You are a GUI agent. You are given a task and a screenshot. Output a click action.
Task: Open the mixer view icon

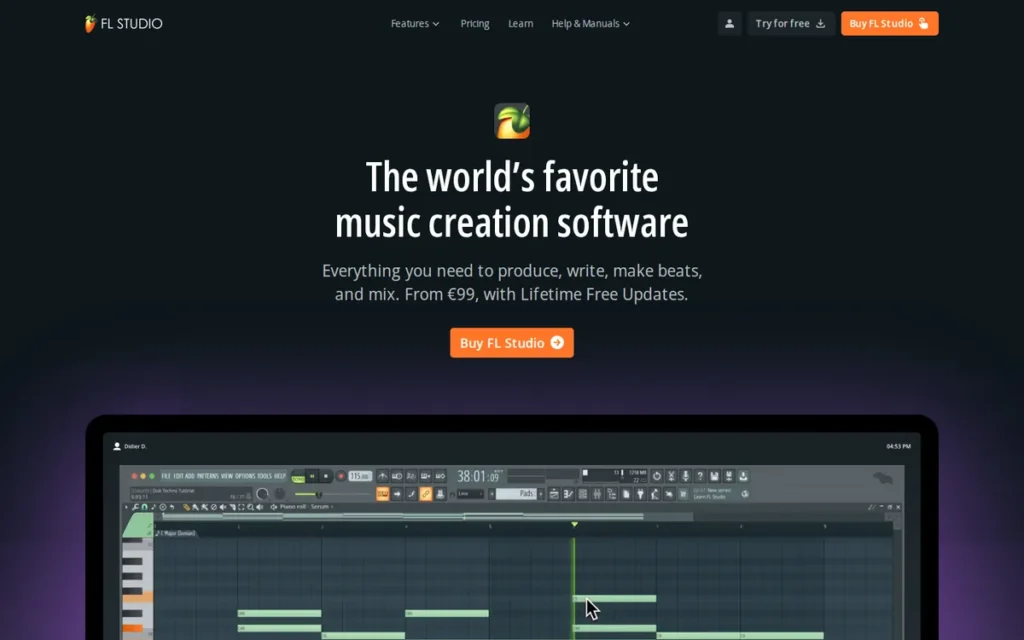coord(597,494)
